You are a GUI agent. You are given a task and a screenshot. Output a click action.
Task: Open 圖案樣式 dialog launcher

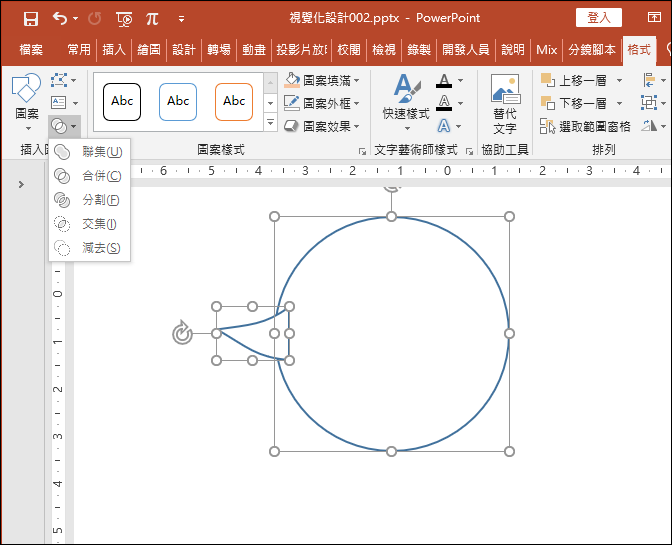pos(363,151)
